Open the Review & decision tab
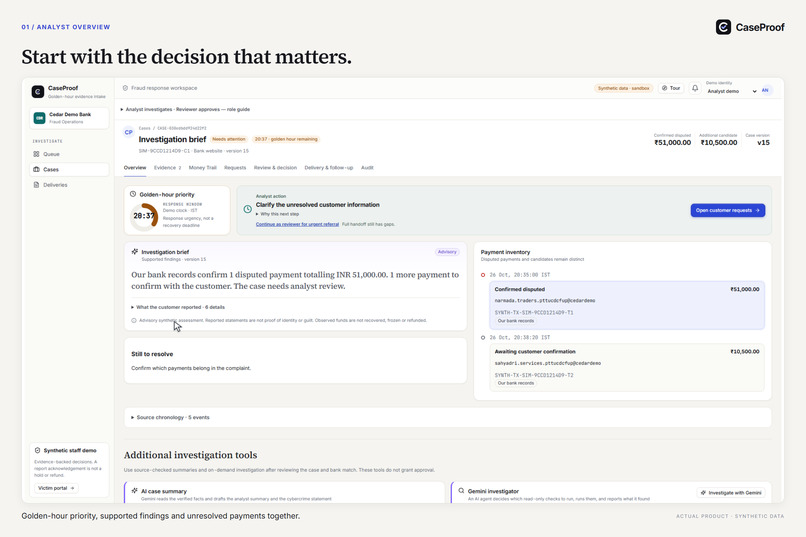806x537 pixels. tap(275, 168)
